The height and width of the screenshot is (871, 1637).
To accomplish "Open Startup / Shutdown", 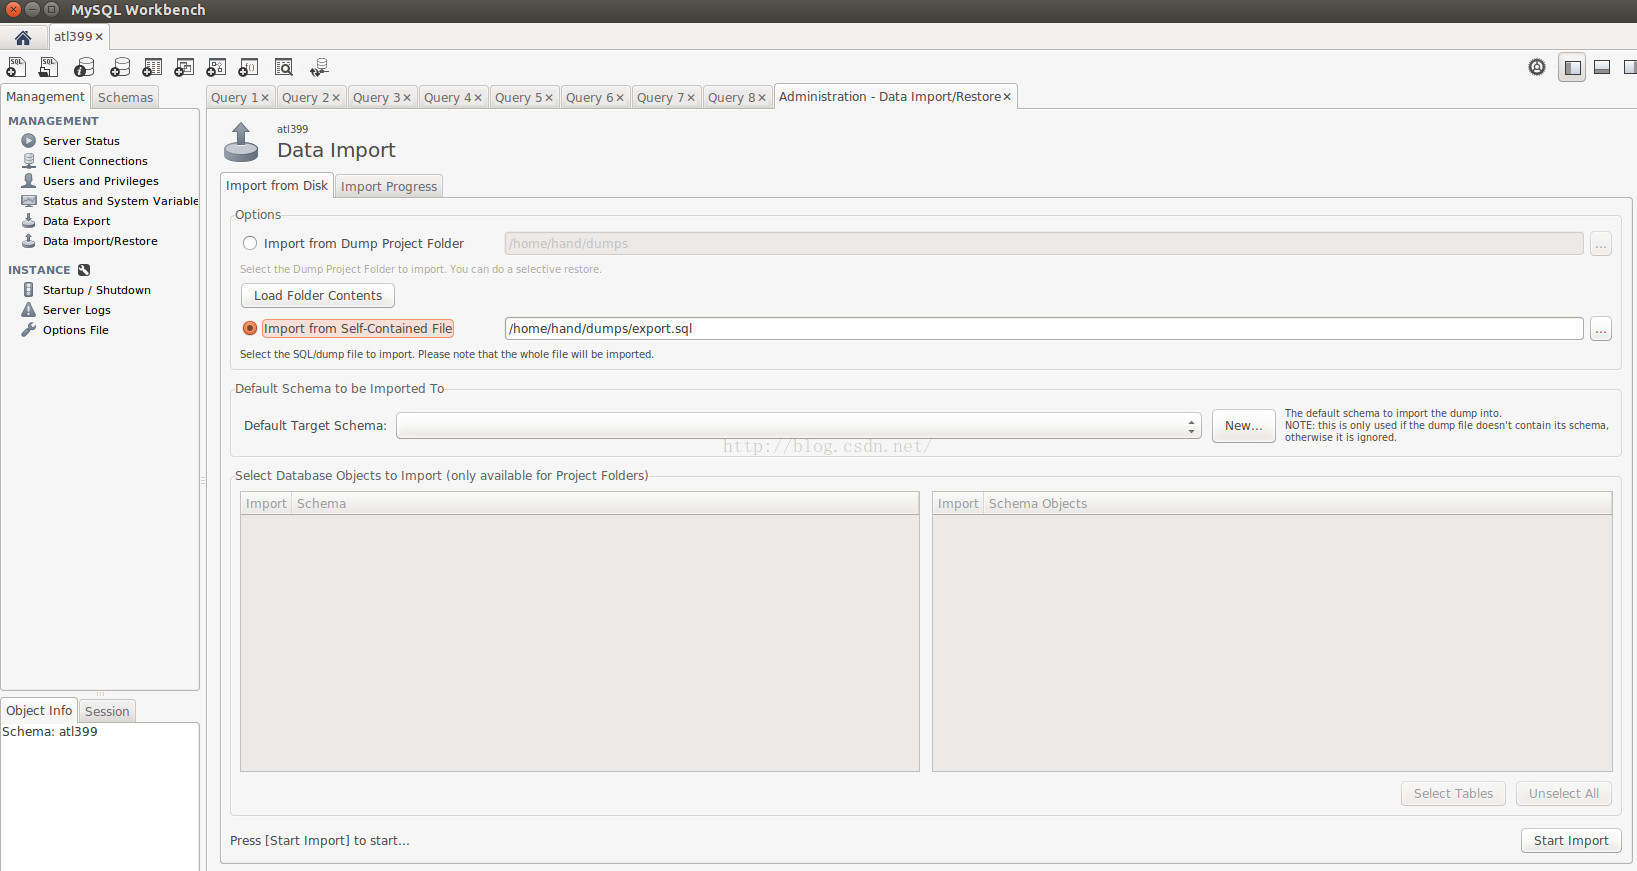I will [x=96, y=290].
